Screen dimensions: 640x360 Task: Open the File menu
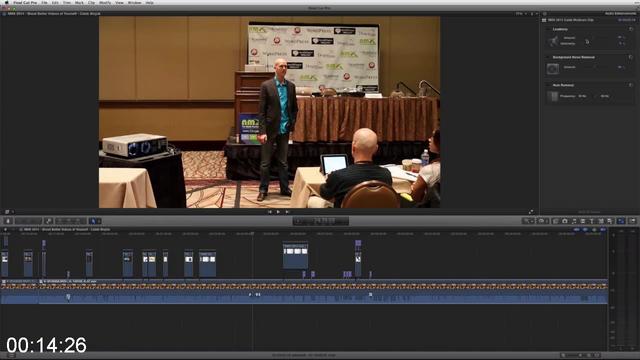tap(44, 2)
